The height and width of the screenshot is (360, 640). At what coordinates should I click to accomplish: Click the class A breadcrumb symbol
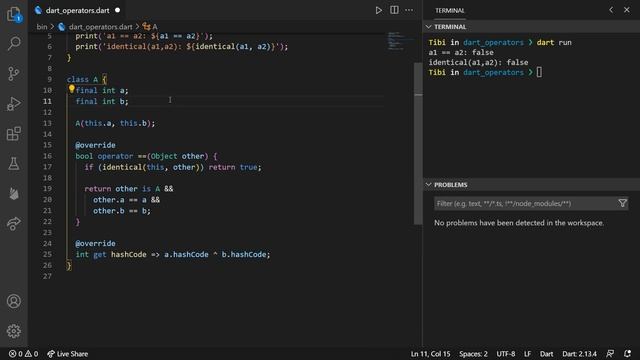(150, 27)
